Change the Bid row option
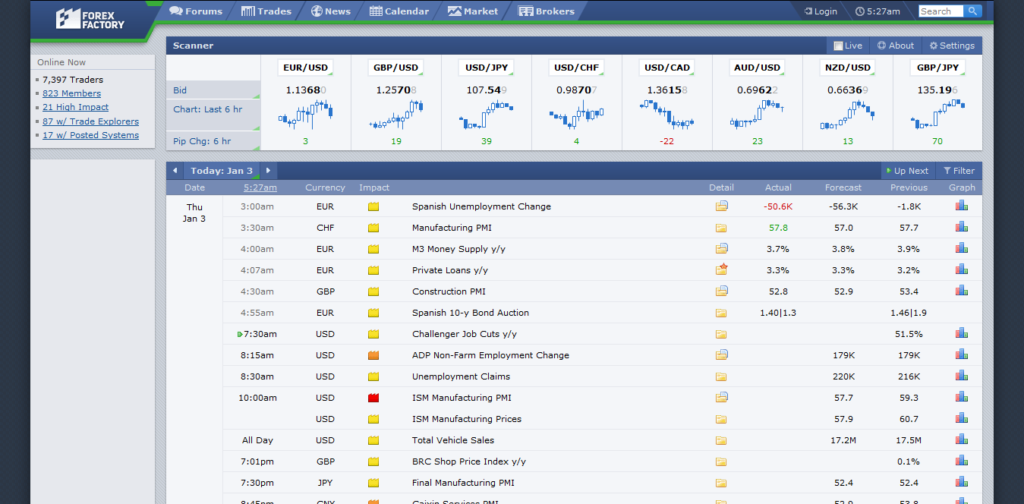Image resolution: width=1024 pixels, height=504 pixels. point(214,90)
